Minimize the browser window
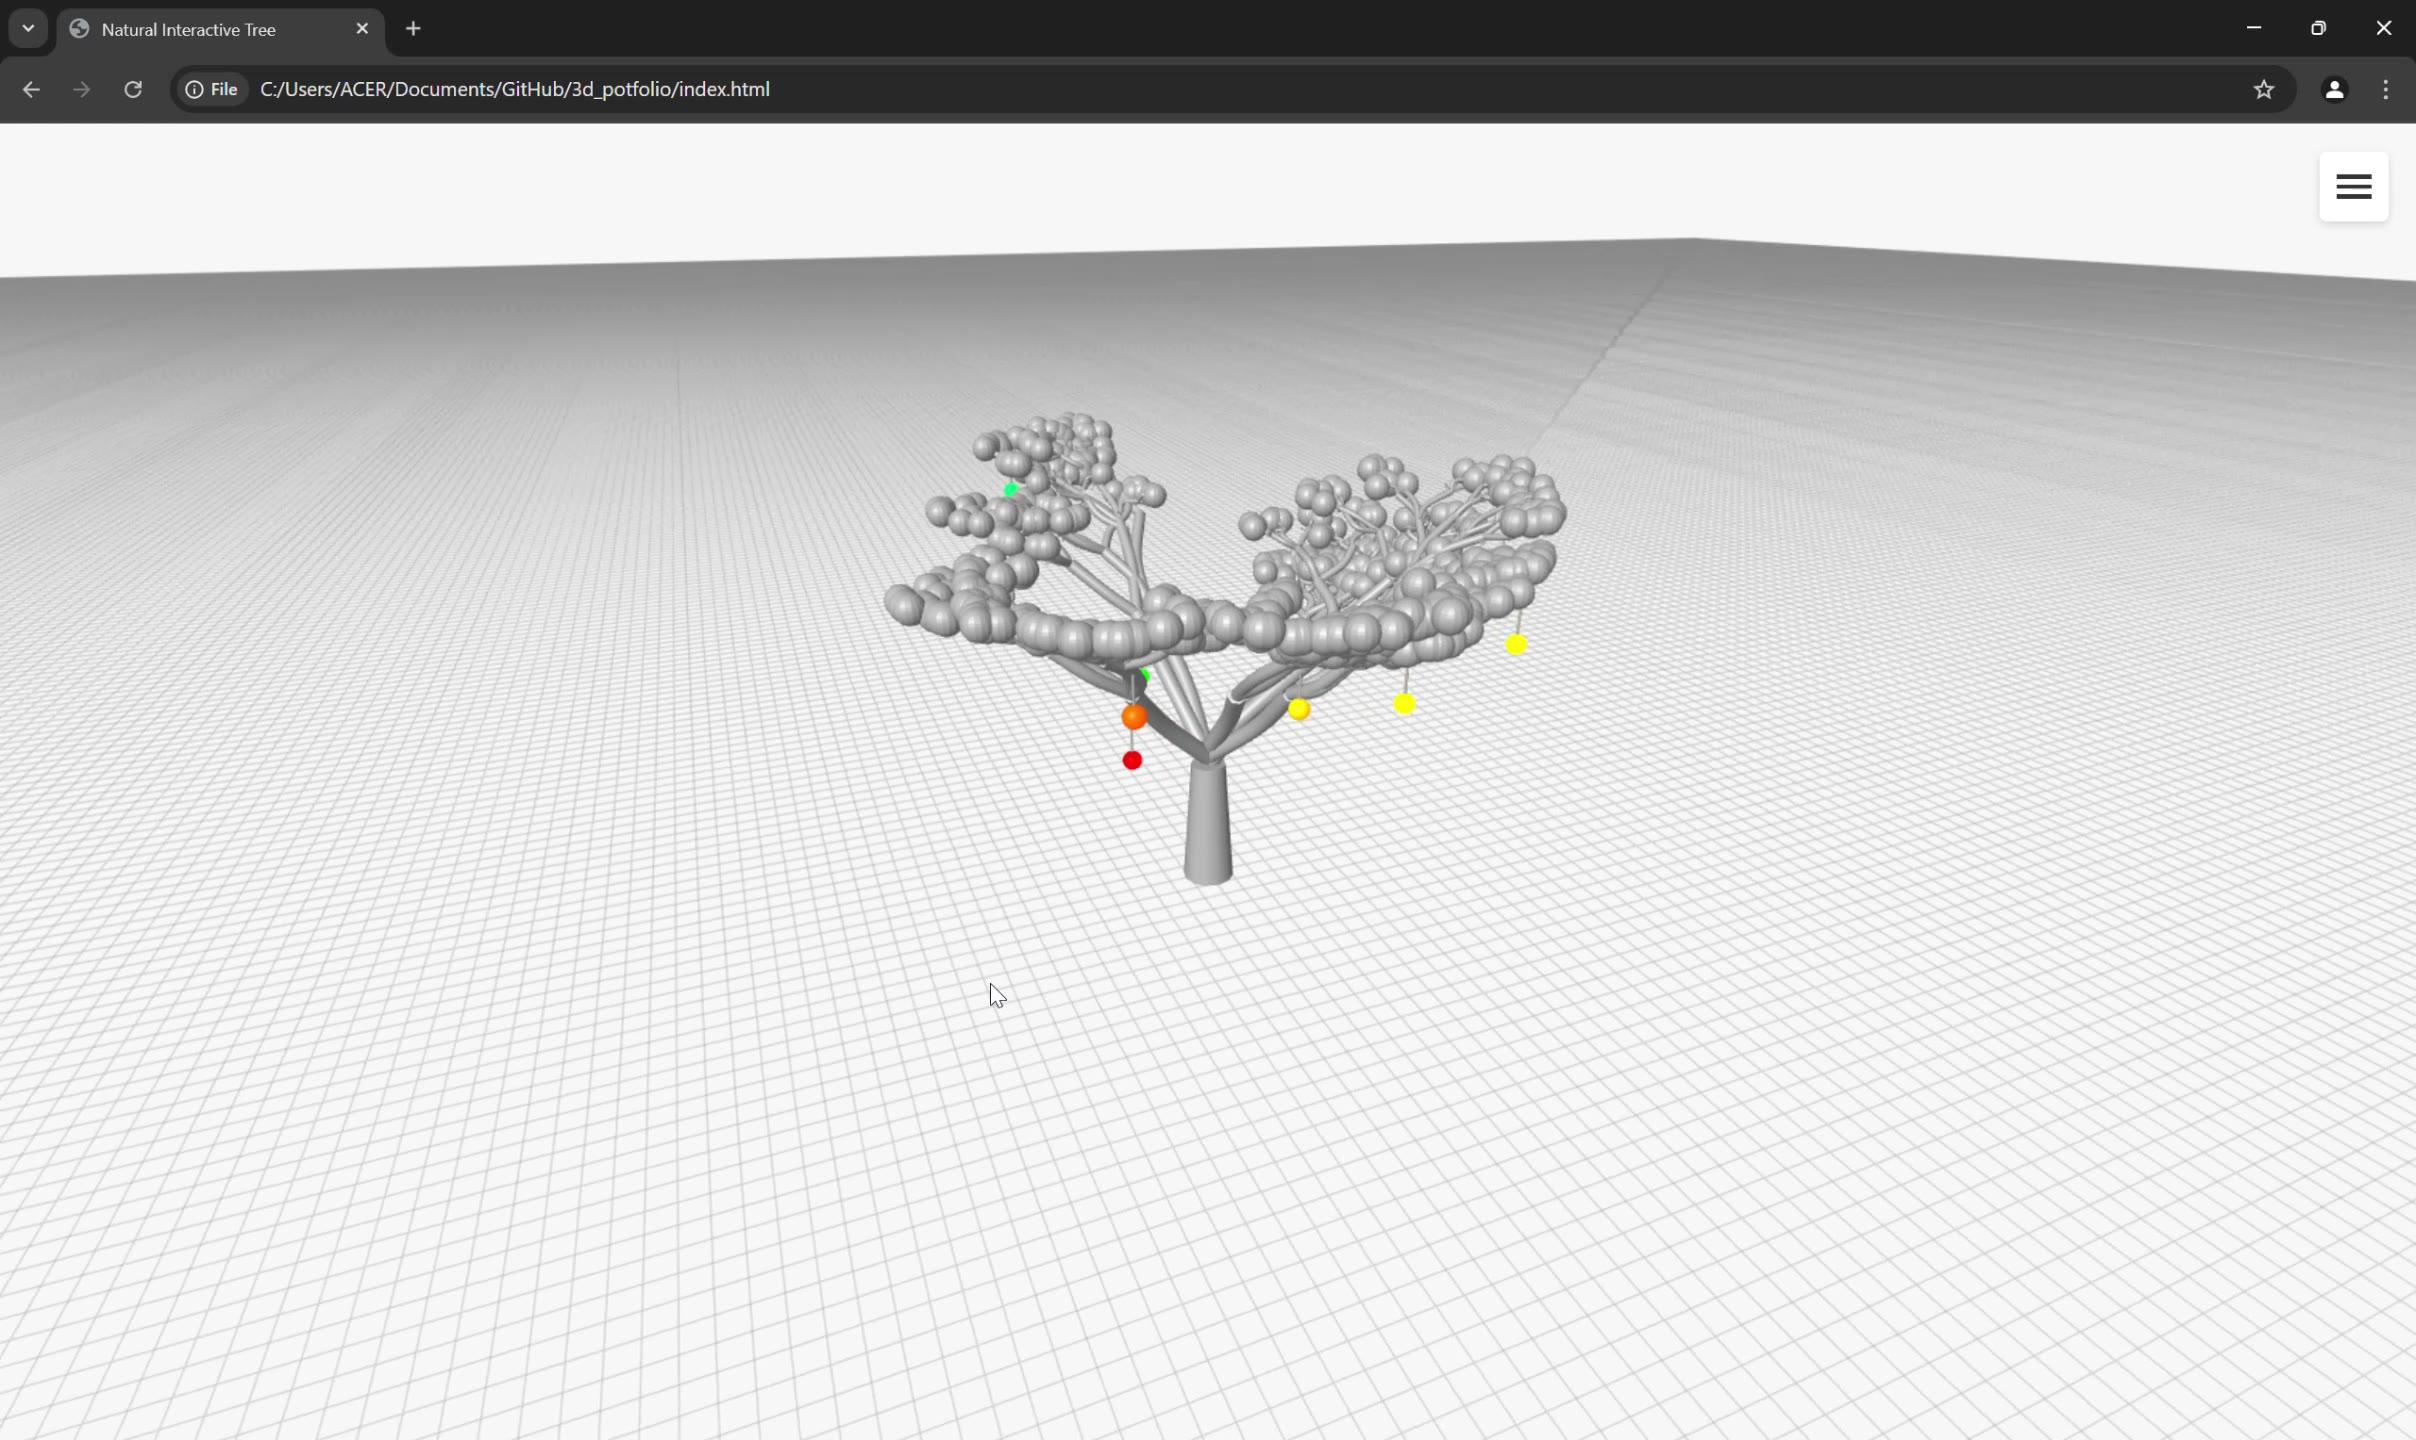Viewport: 2416px width, 1440px height. 2254,28
